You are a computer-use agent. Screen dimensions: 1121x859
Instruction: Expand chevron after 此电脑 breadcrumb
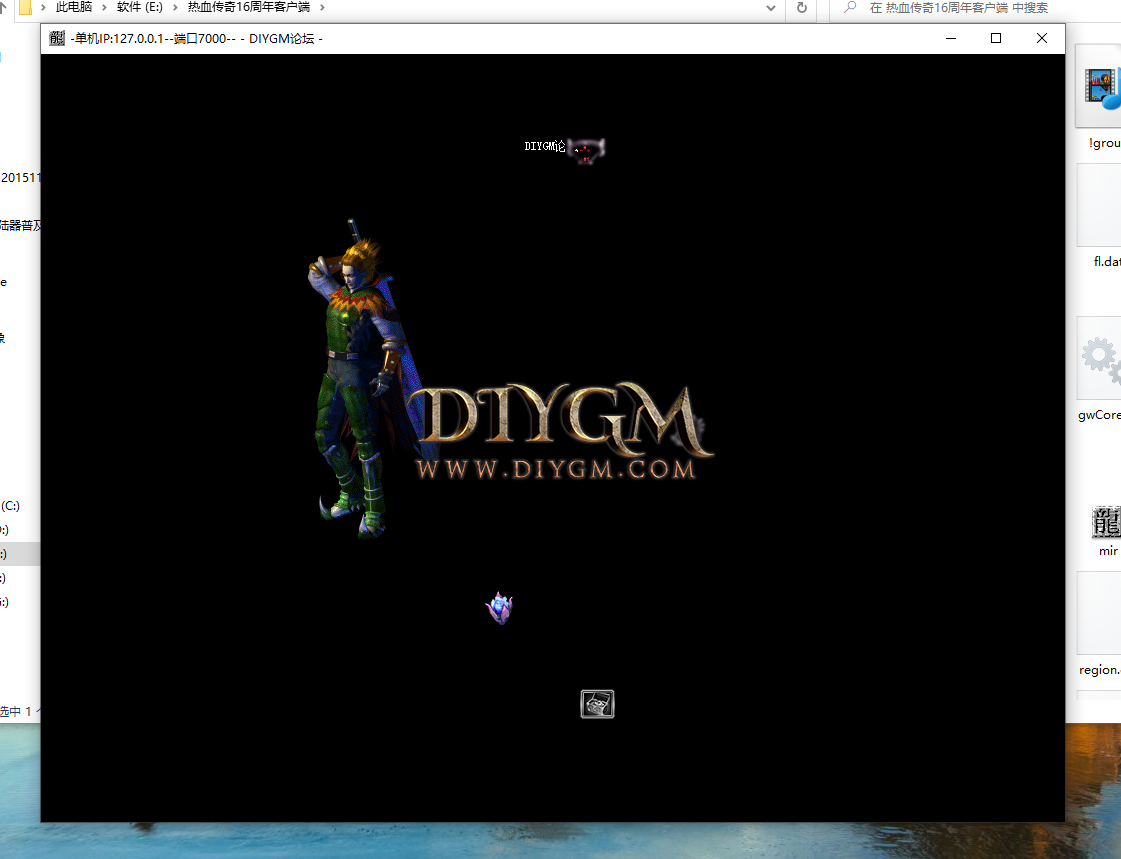(104, 7)
